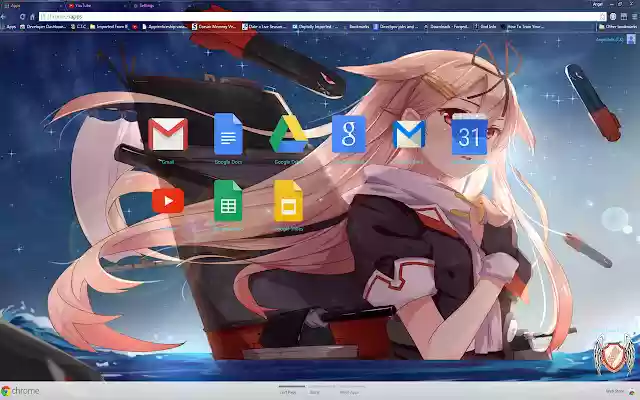Expand the Bookmarks folder in the bookmarks bar
The width and height of the screenshot is (640, 400).
tap(356, 27)
